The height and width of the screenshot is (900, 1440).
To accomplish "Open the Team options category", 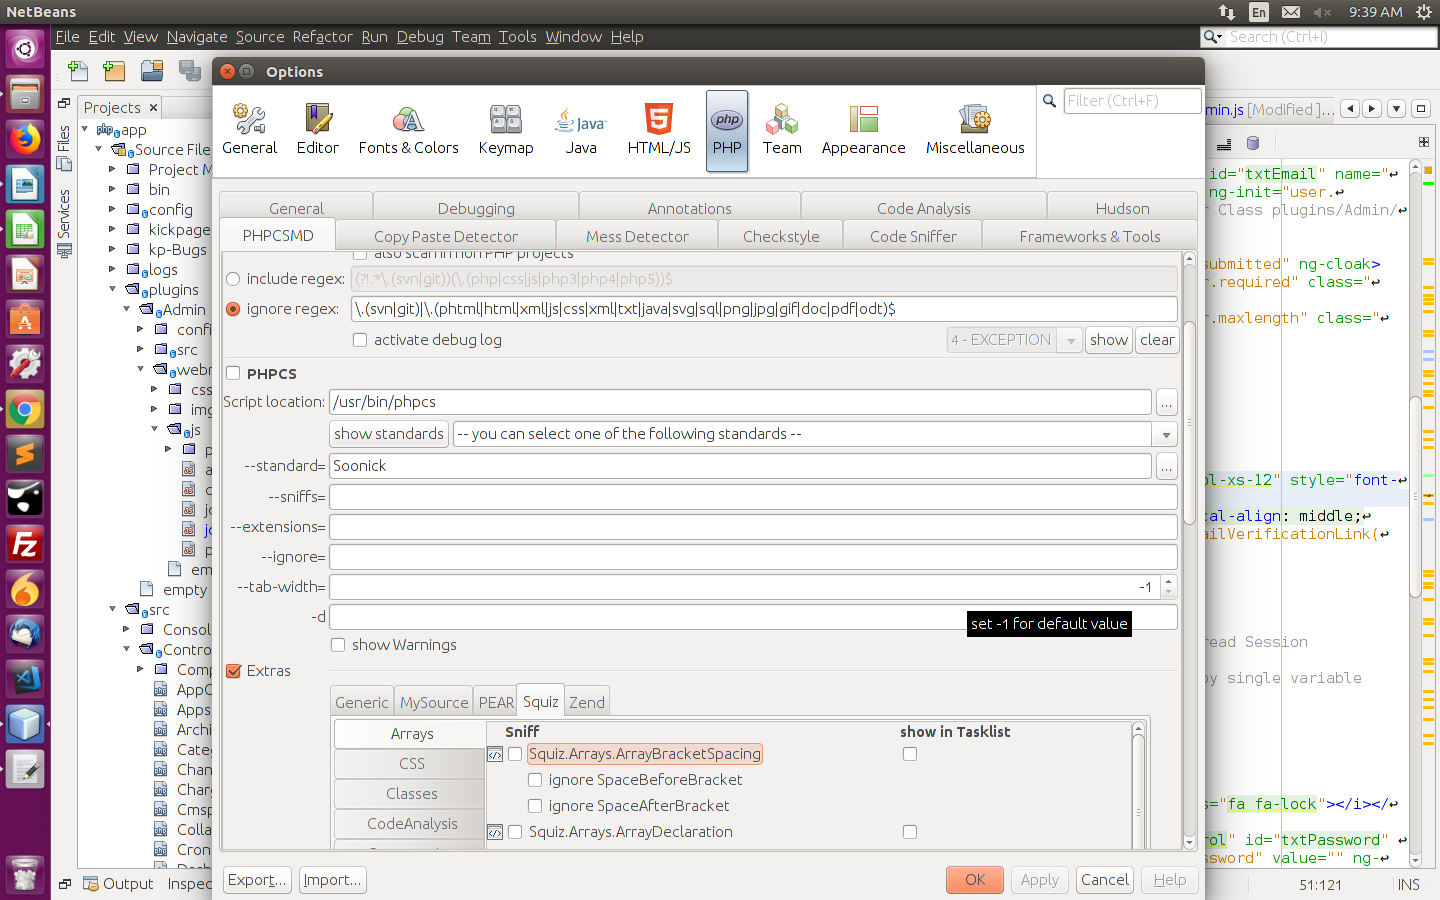I will [x=782, y=131].
